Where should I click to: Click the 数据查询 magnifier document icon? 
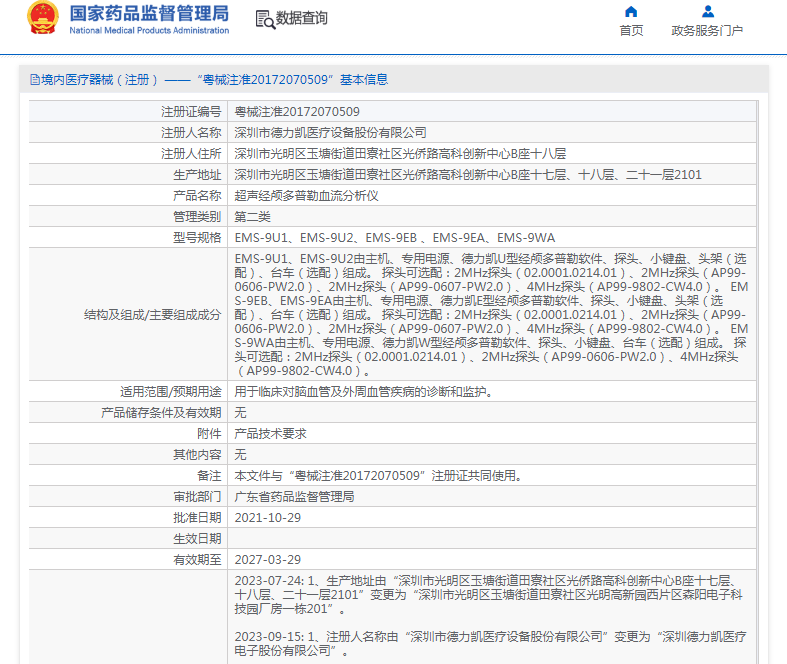click(x=264, y=19)
